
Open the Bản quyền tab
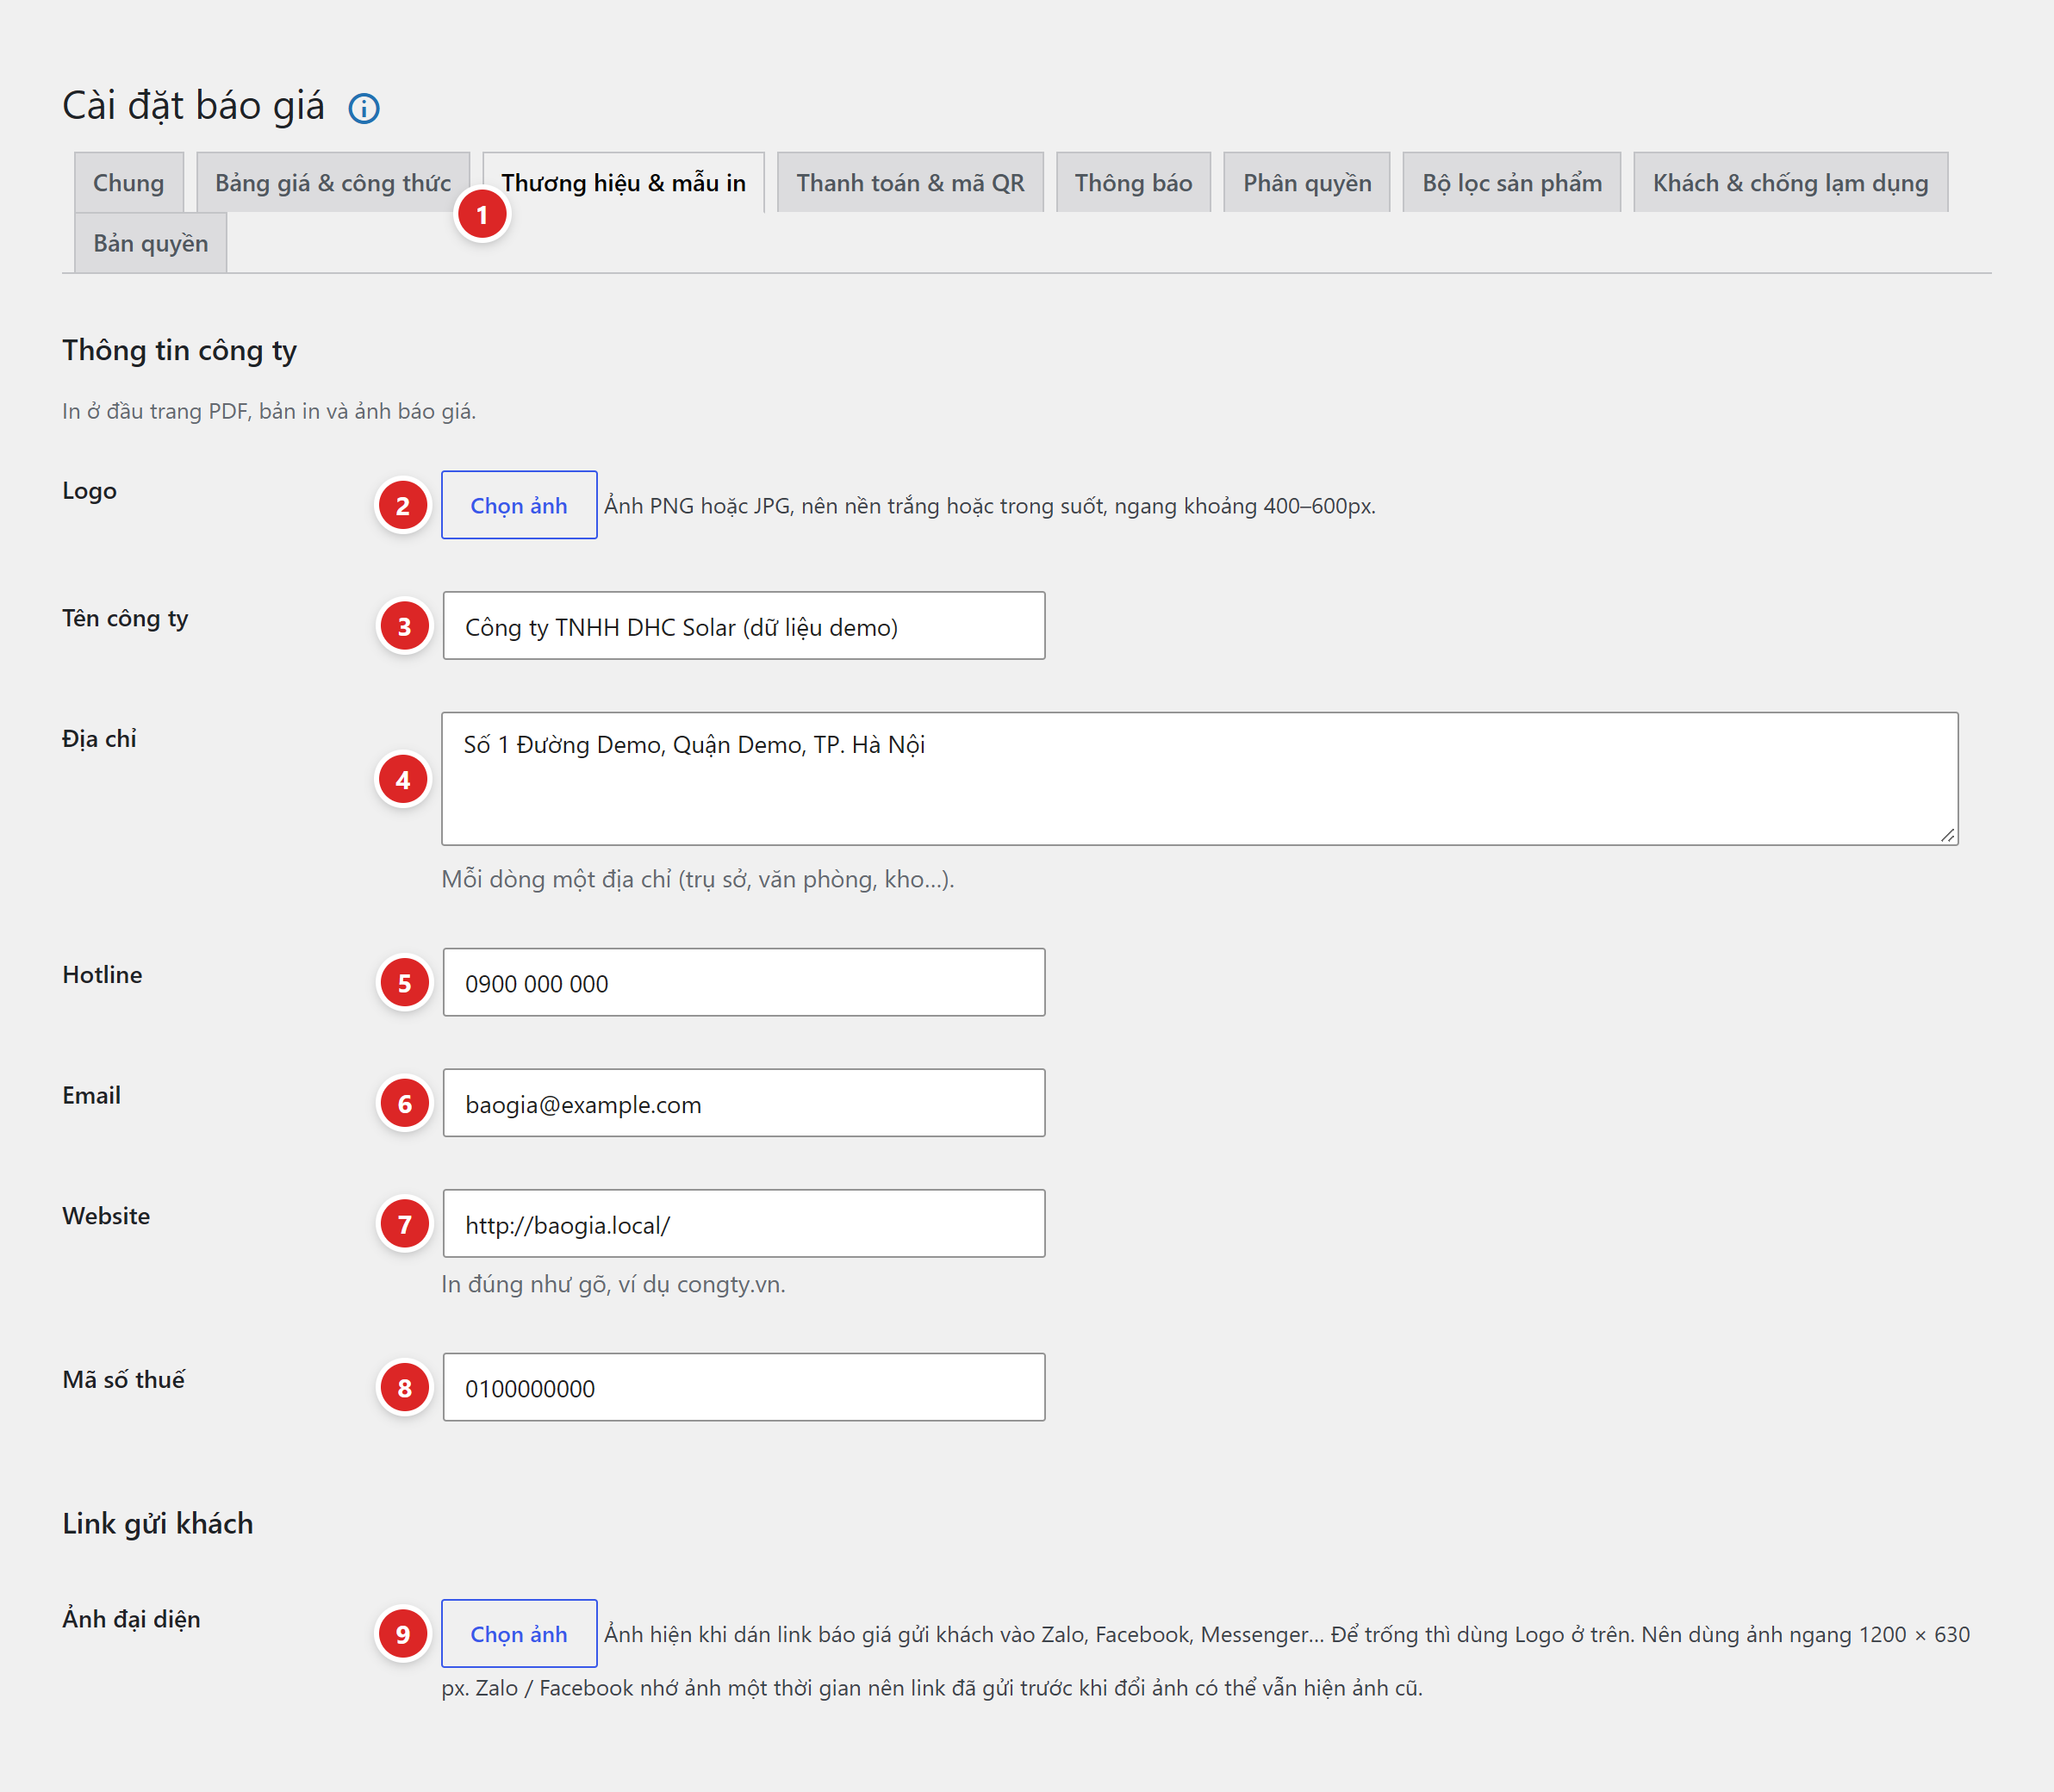click(151, 243)
